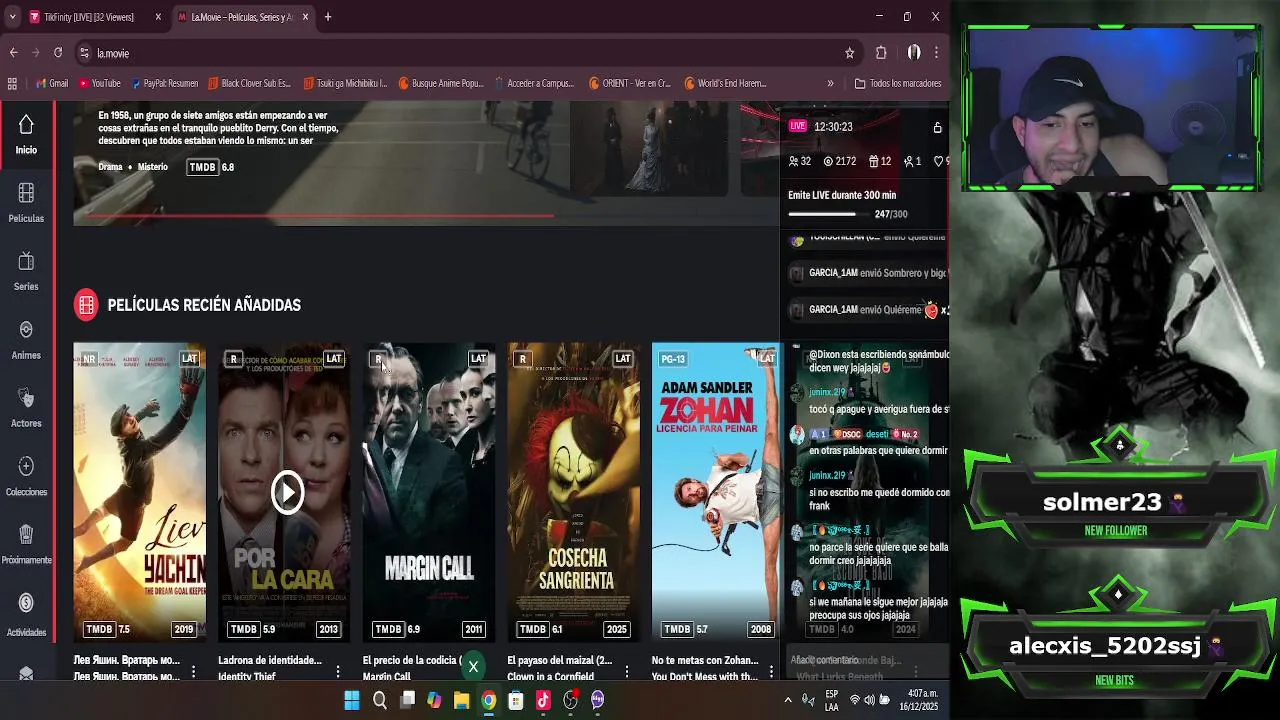The image size is (1280, 720).
Task: Open the OBS icon in the taskbar
Action: (570, 701)
